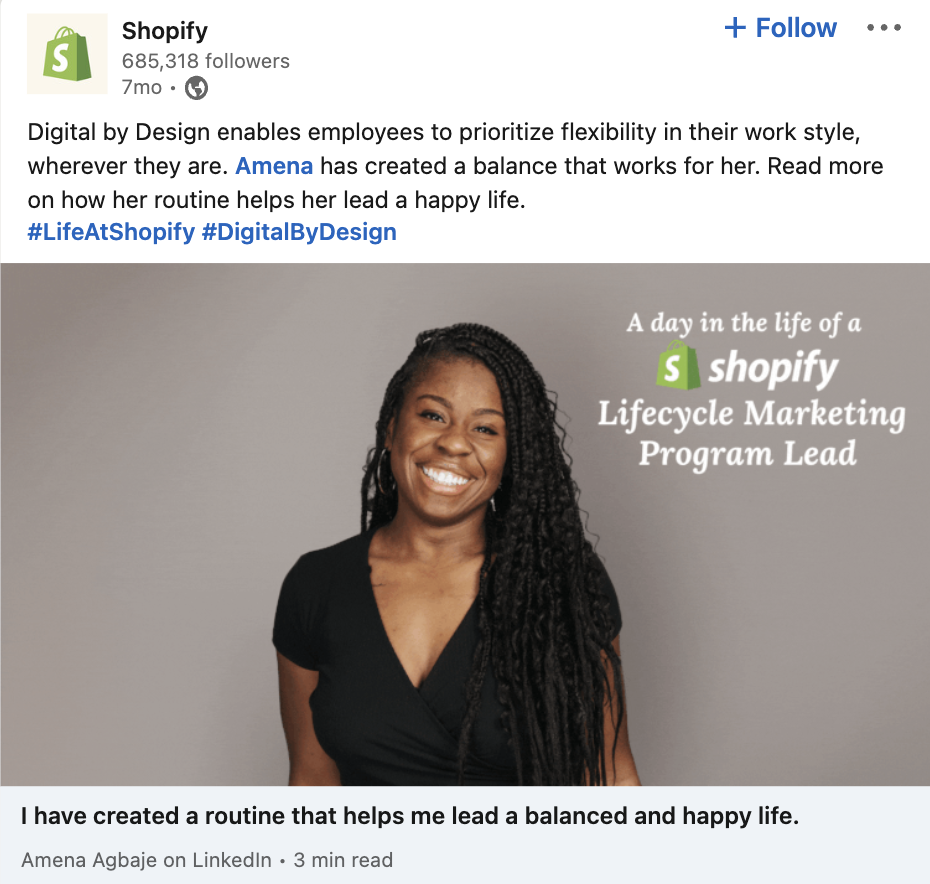
Task: Click the Shopify bag logo inside the article image
Action: tap(678, 365)
